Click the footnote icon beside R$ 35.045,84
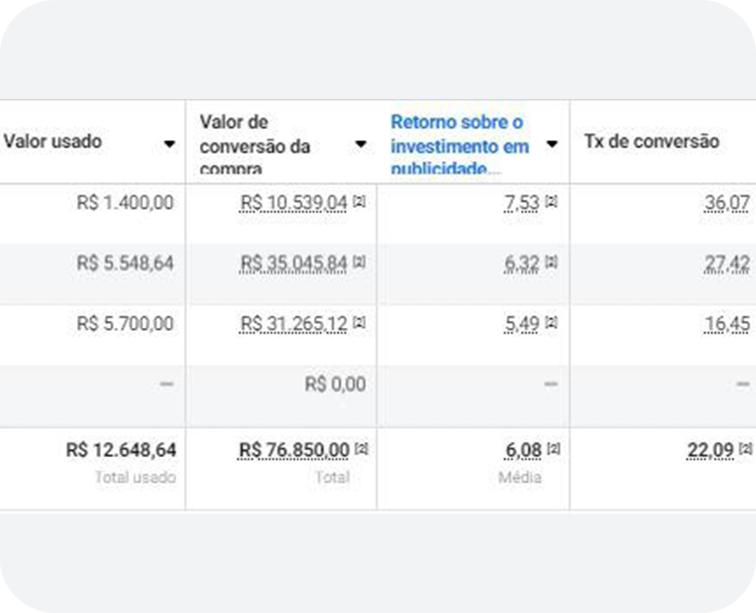 (359, 263)
